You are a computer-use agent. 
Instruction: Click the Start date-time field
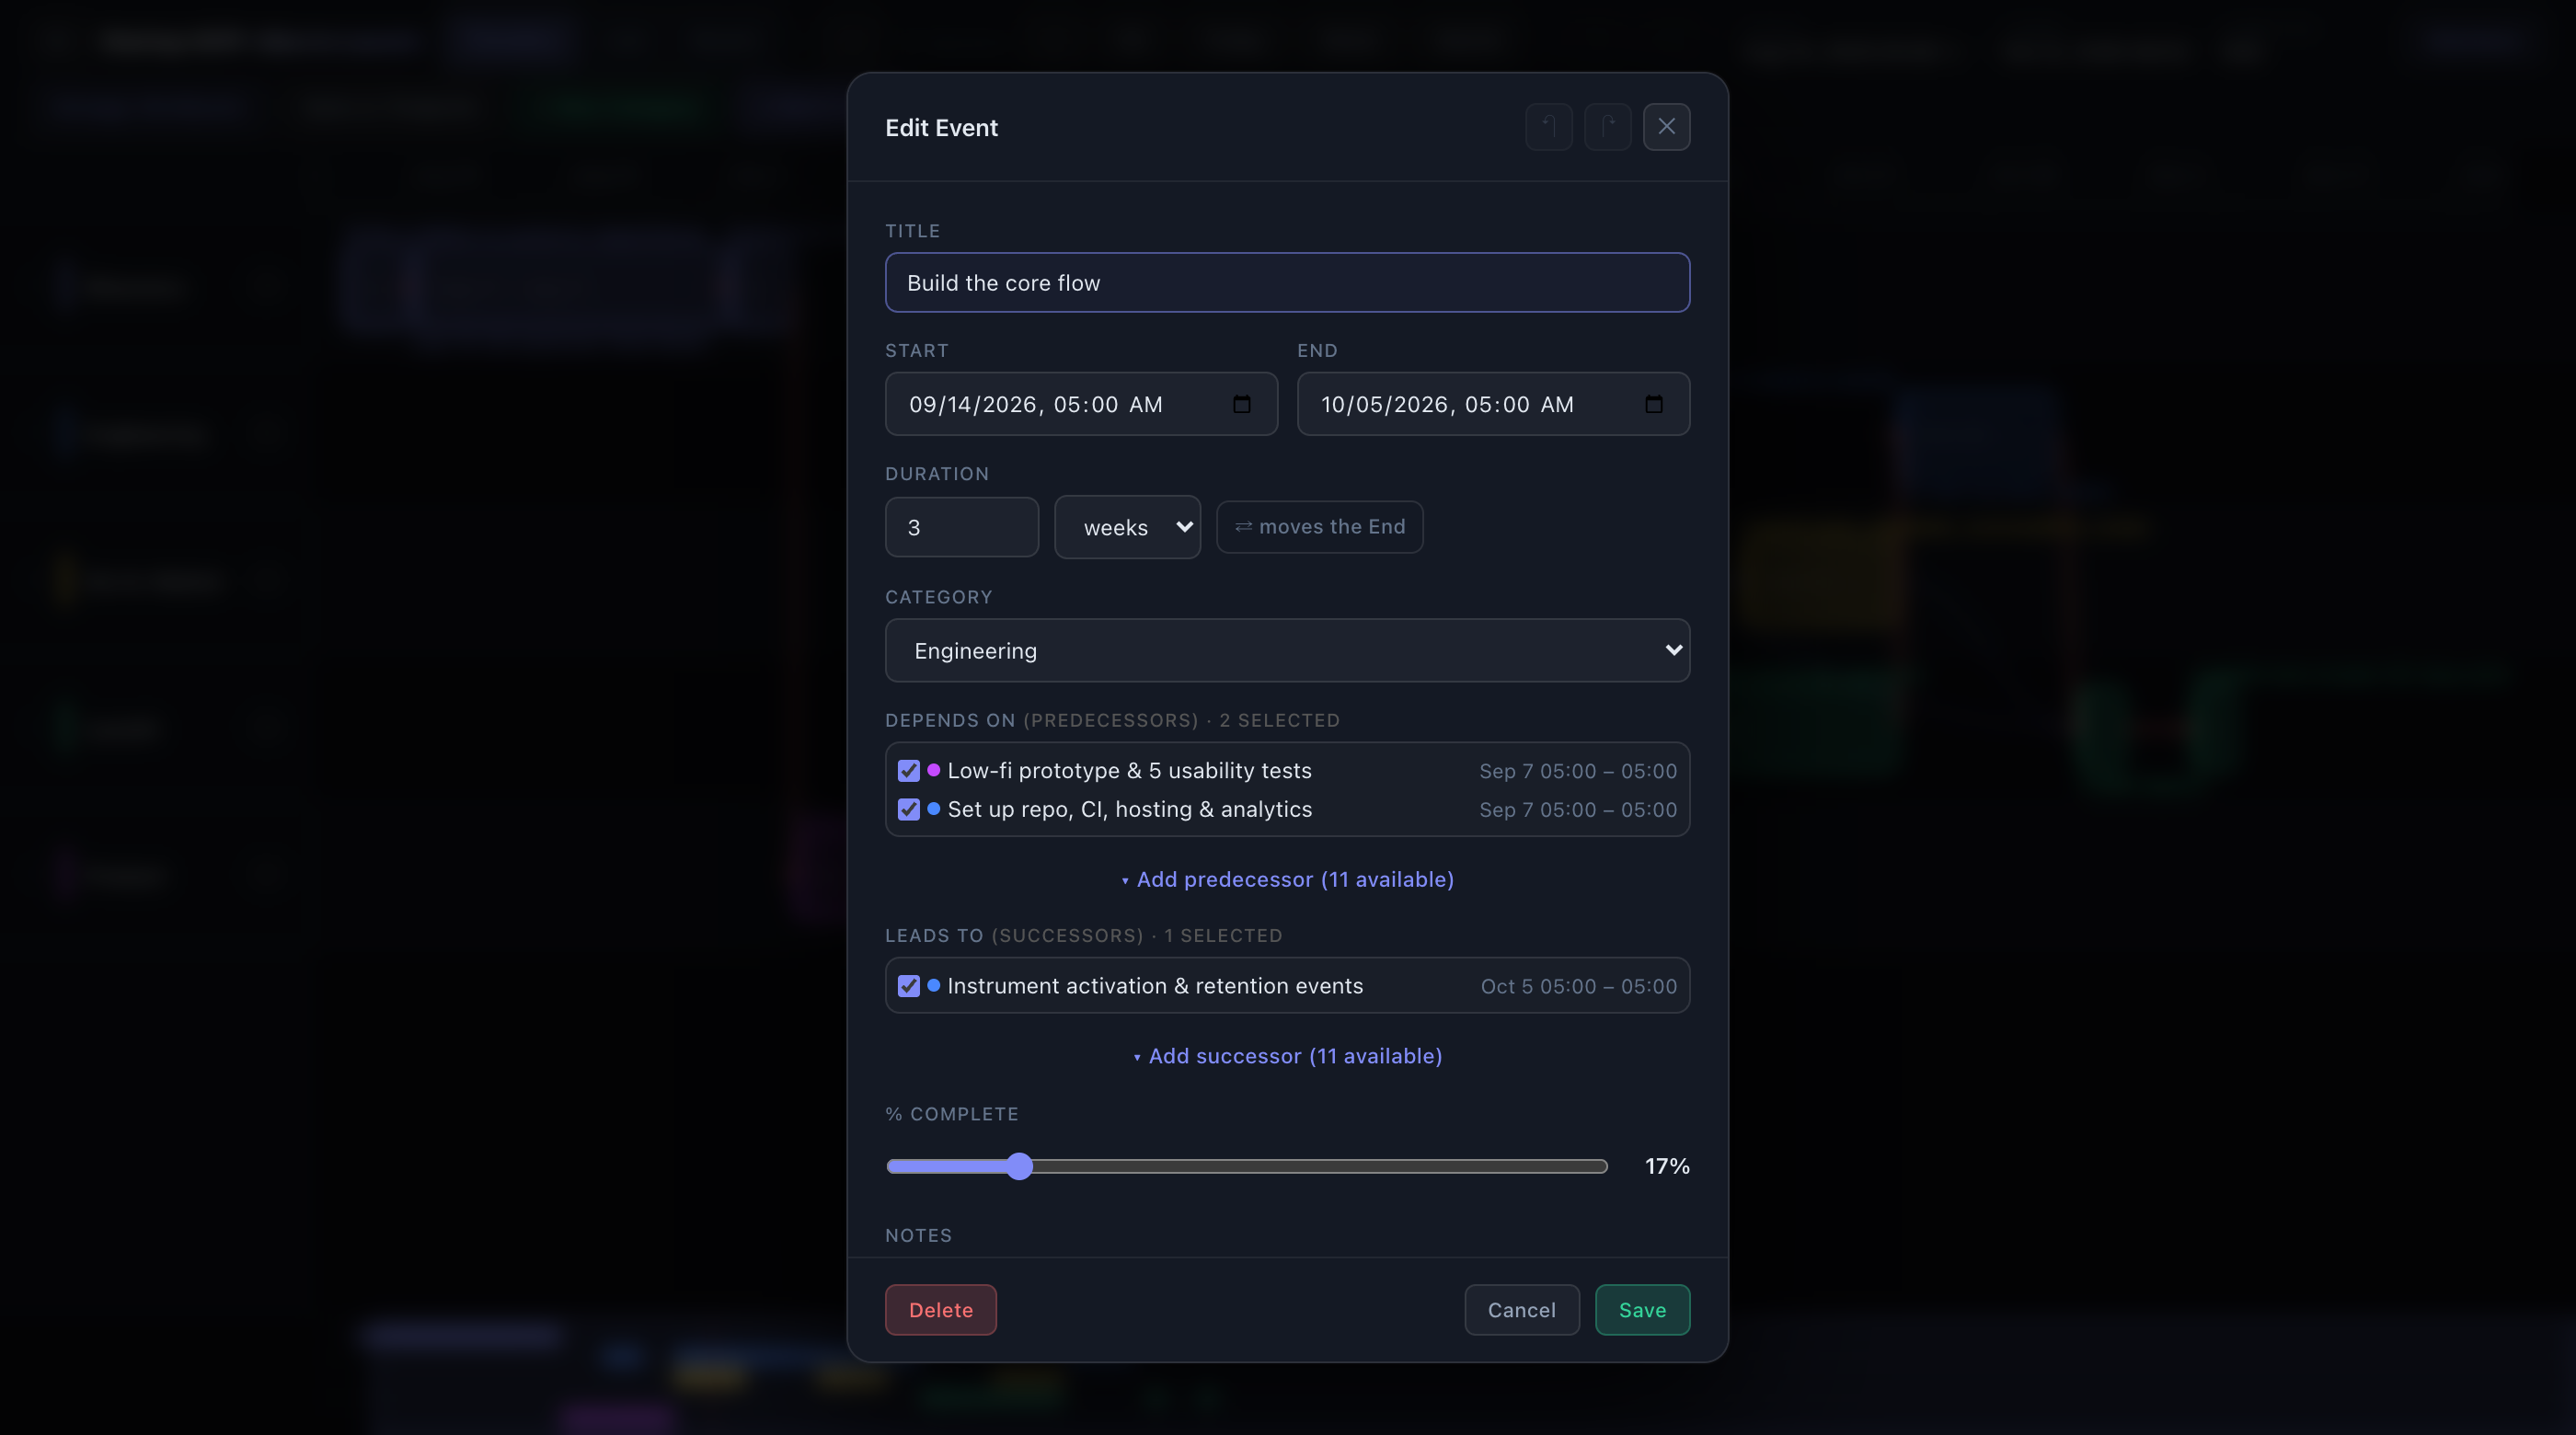(1081, 404)
